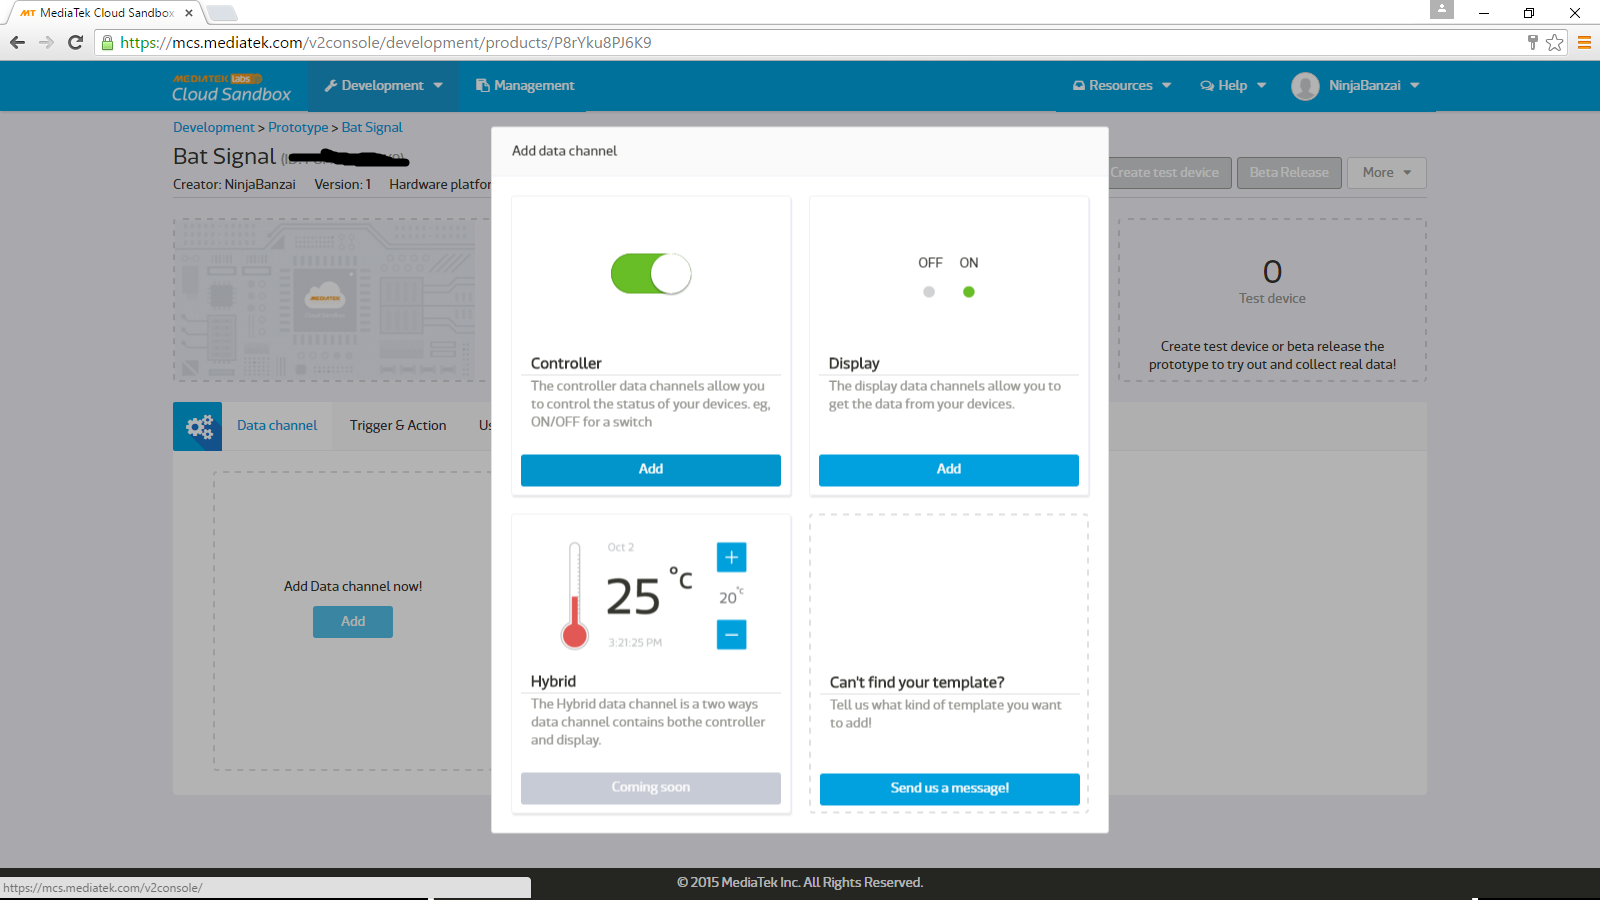Click the plus button on Hybrid thermometer
Screen dimensions: 1600x900
pyautogui.click(x=731, y=557)
